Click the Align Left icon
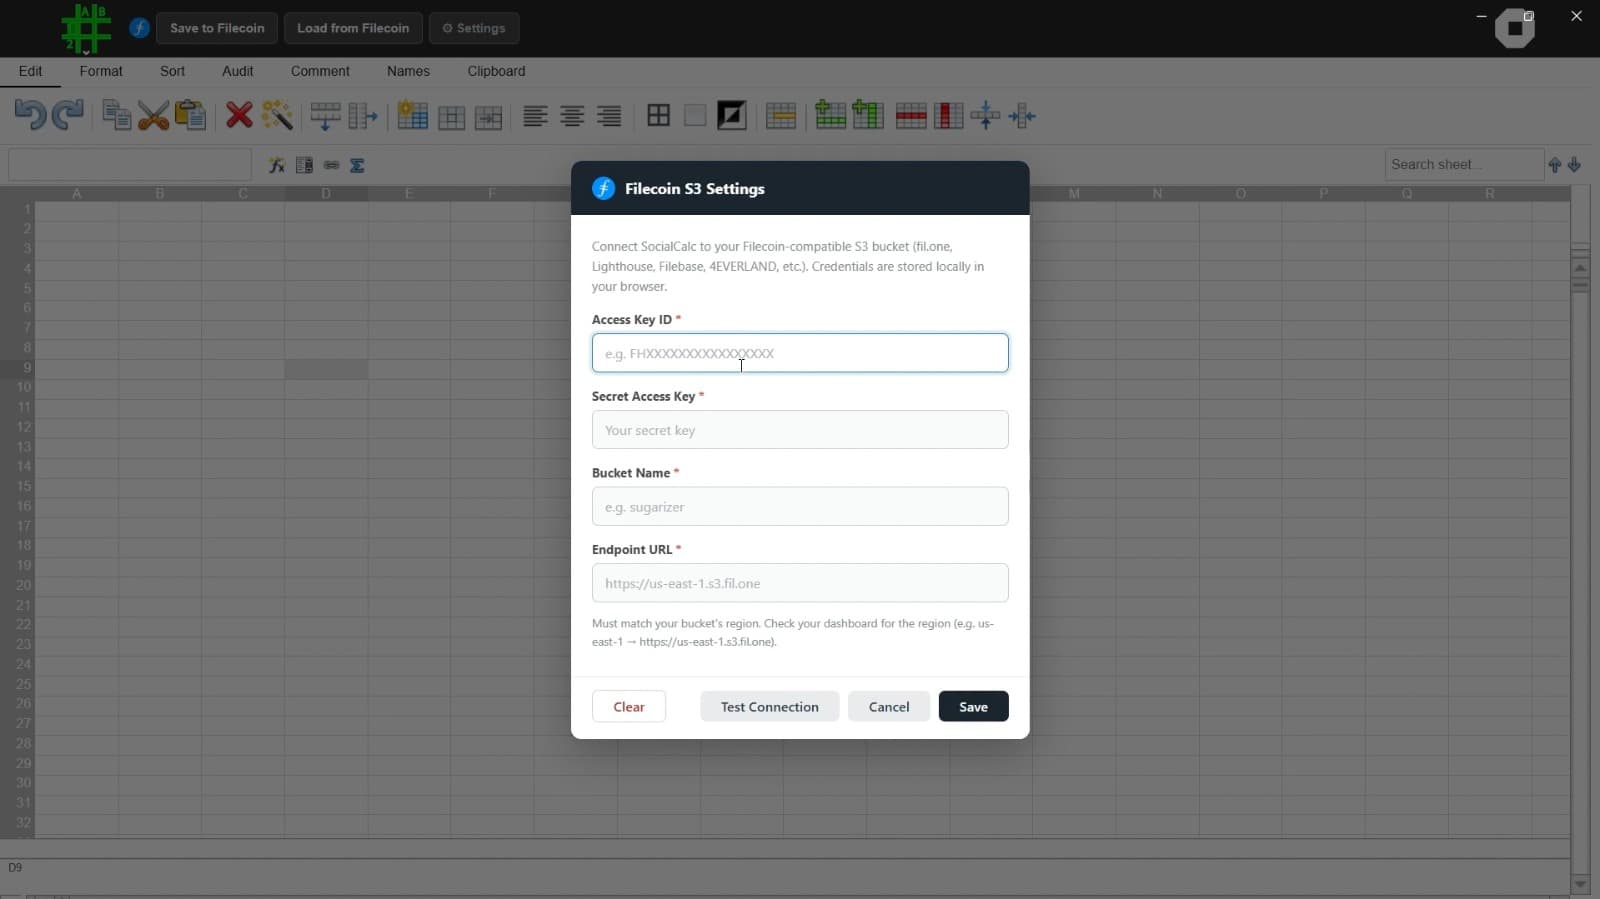Image resolution: width=1600 pixels, height=899 pixels. pos(535,116)
